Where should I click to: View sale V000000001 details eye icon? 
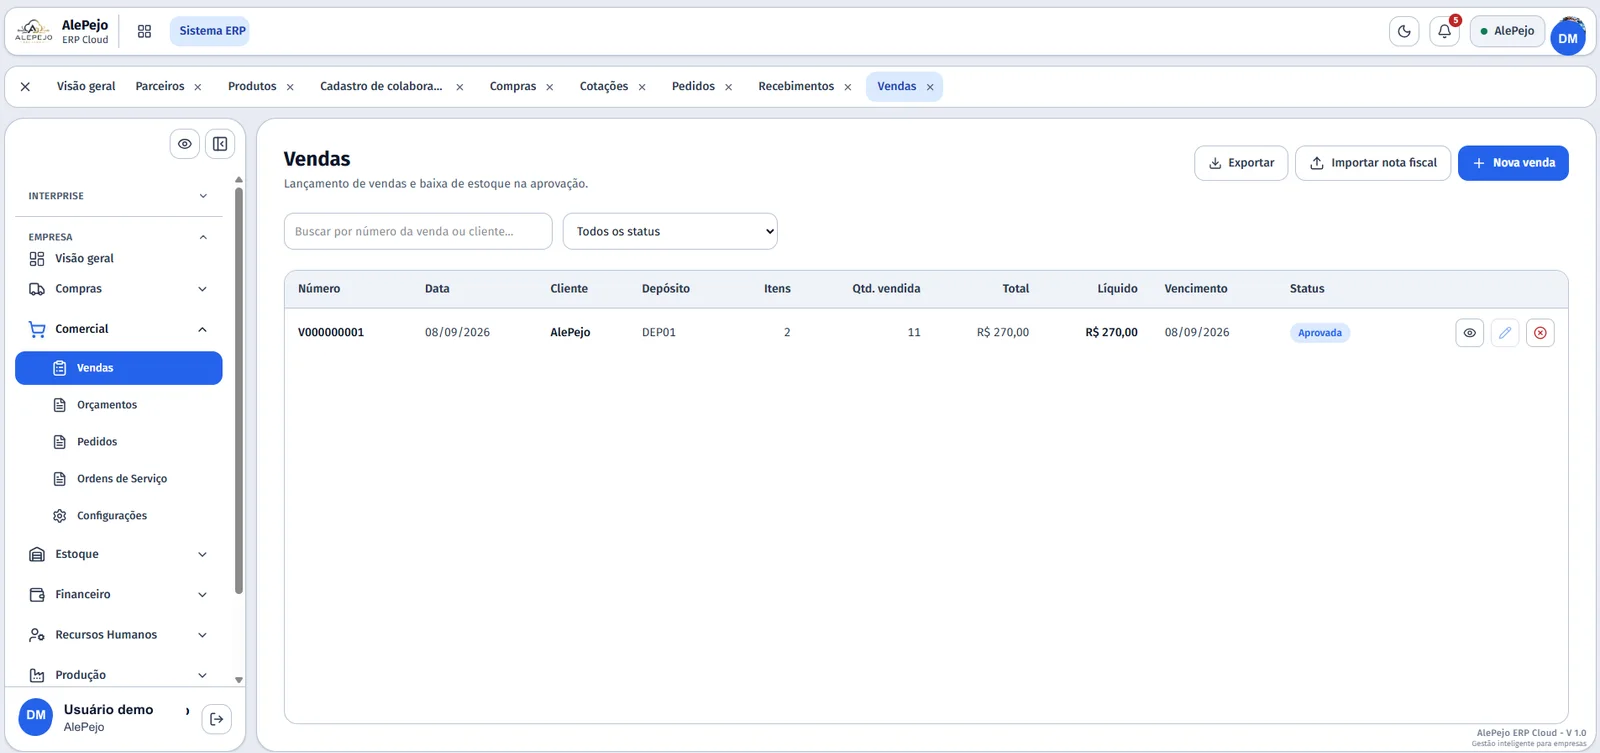tap(1470, 333)
